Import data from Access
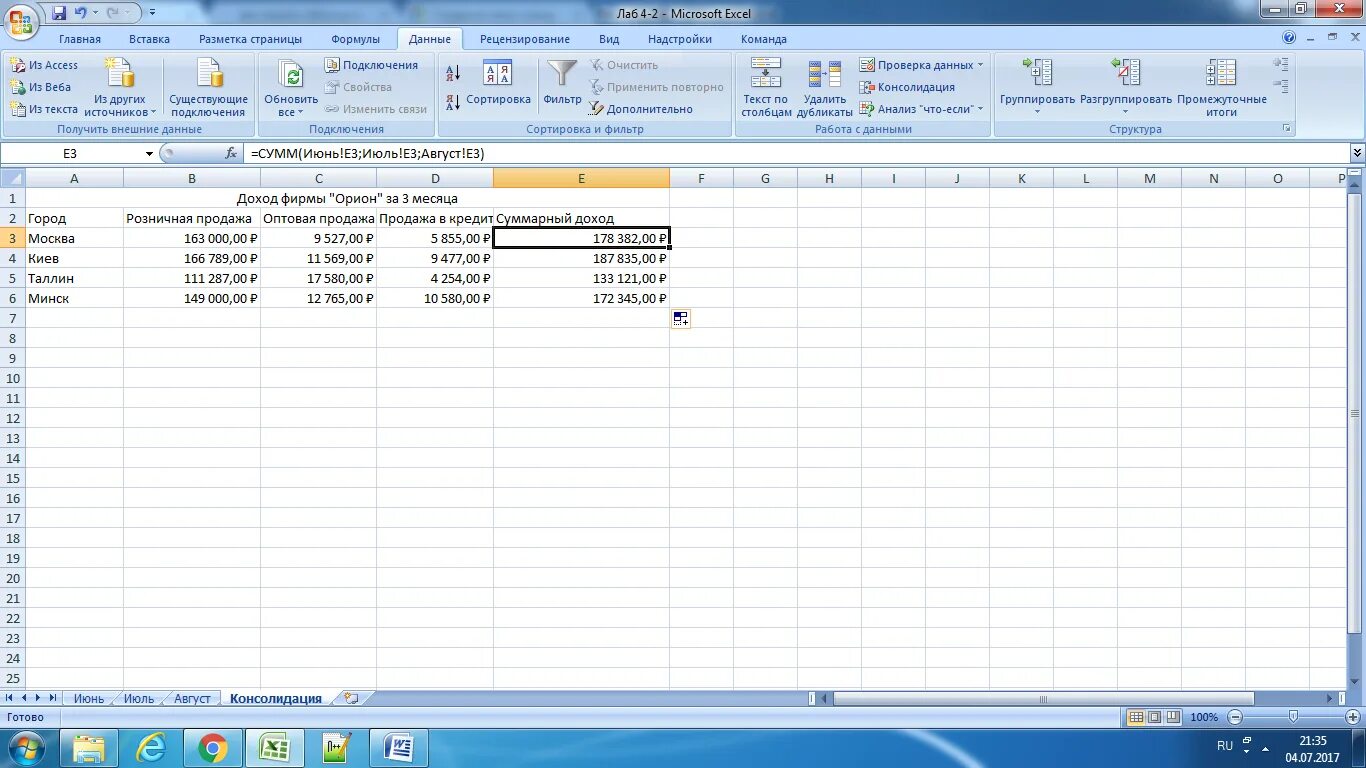This screenshot has width=1366, height=768. (x=44, y=65)
